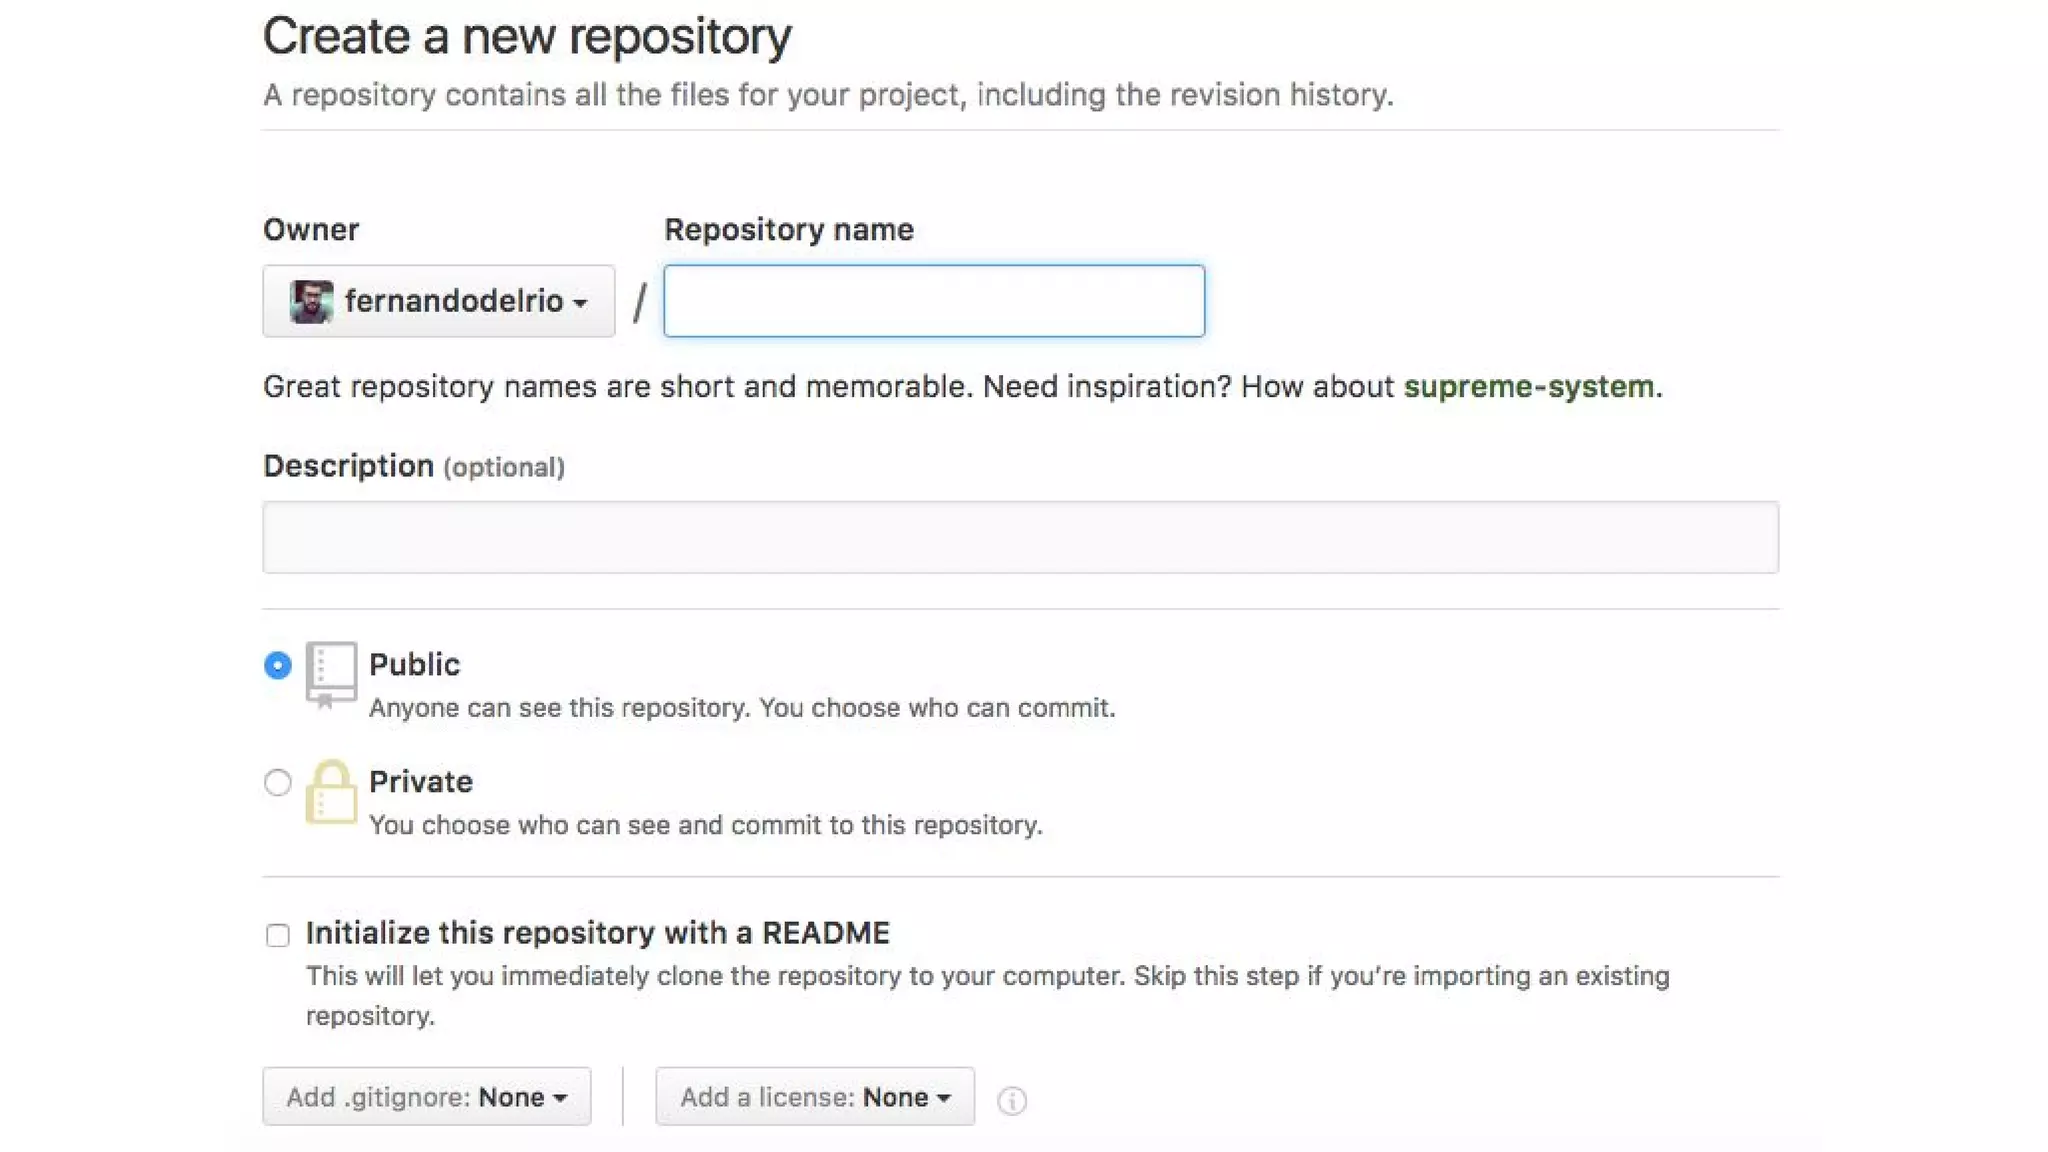Click into the Description text field
The image size is (2048, 1152).
click(1020, 537)
